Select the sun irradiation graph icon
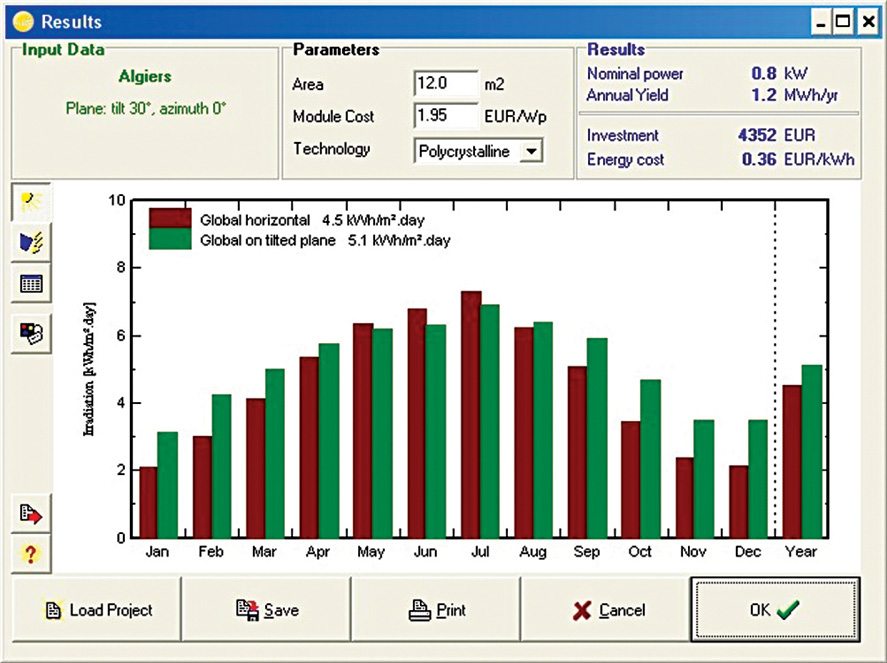The width and height of the screenshot is (887, 663). 31,203
